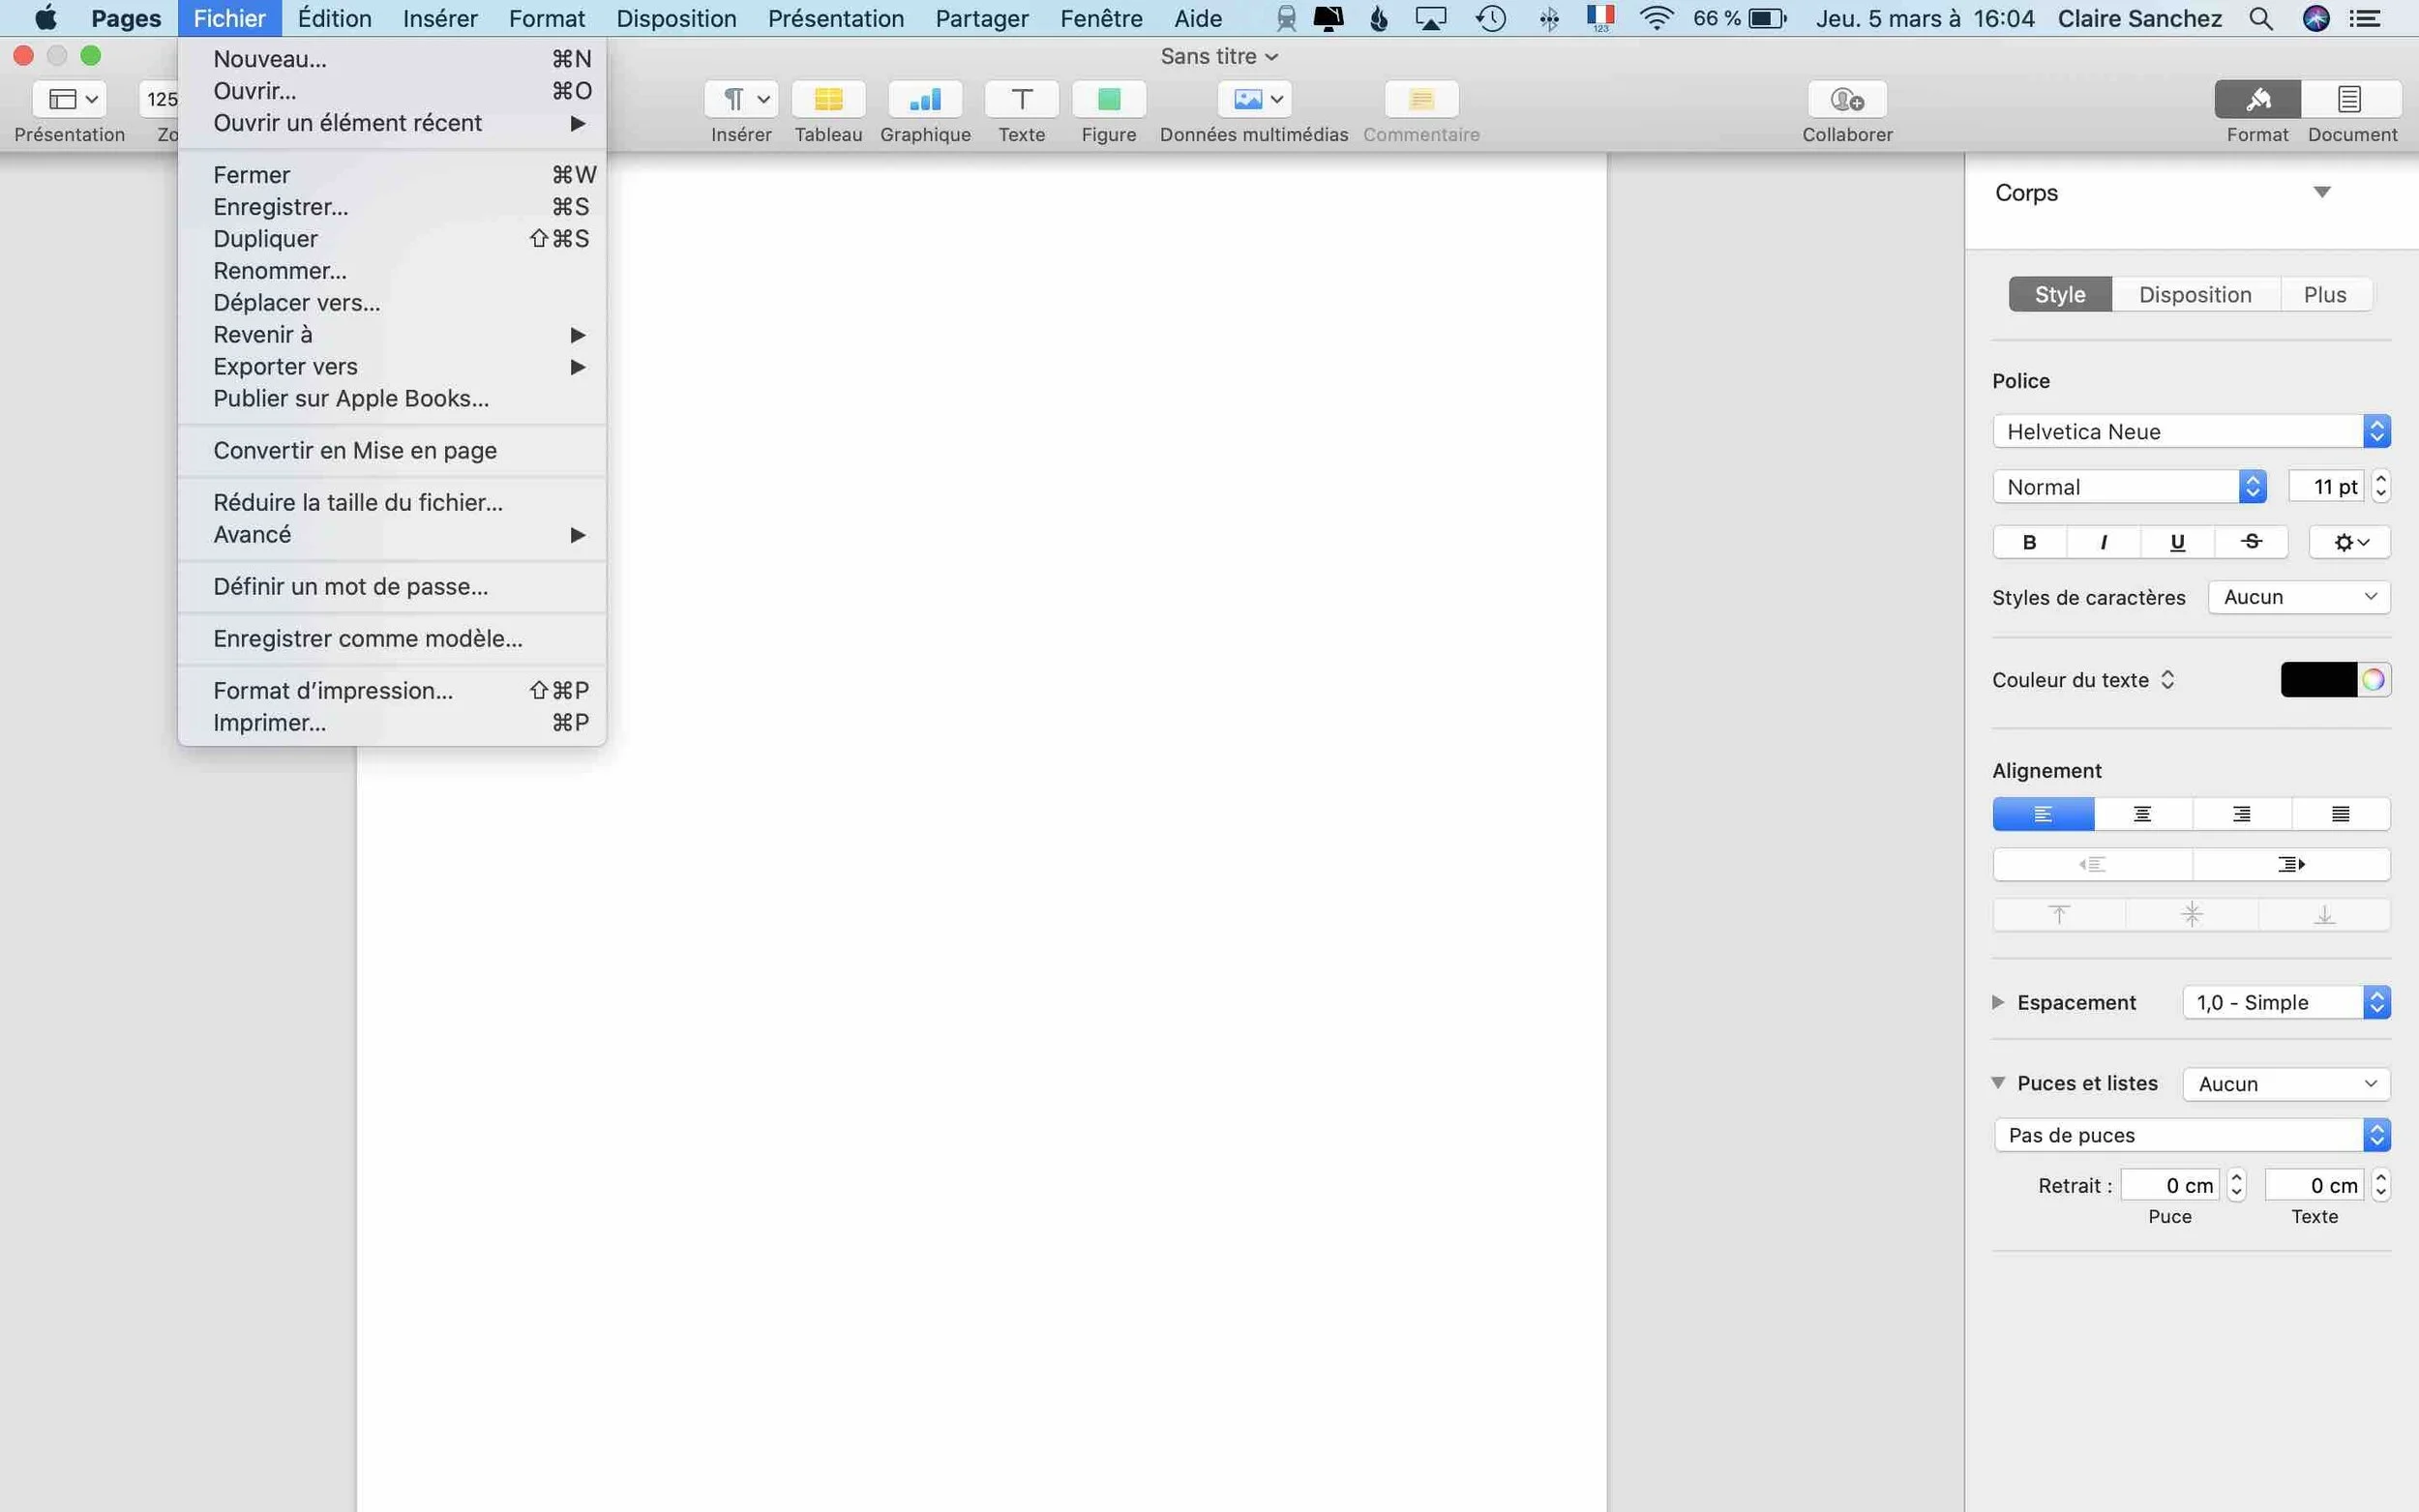This screenshot has height=1512, width=2419.
Task: Enable italic text style
Action: (2103, 541)
